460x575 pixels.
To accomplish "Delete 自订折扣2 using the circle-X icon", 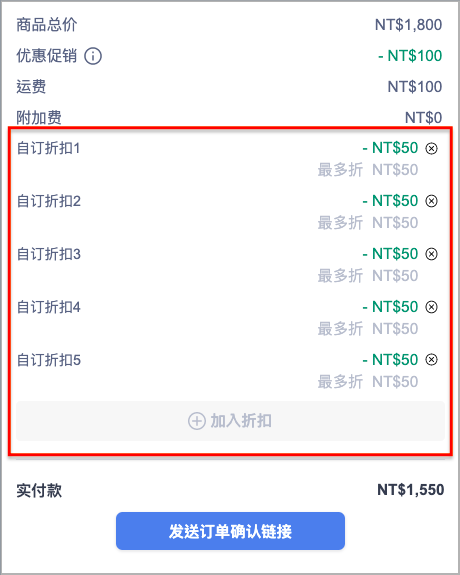I will (431, 201).
